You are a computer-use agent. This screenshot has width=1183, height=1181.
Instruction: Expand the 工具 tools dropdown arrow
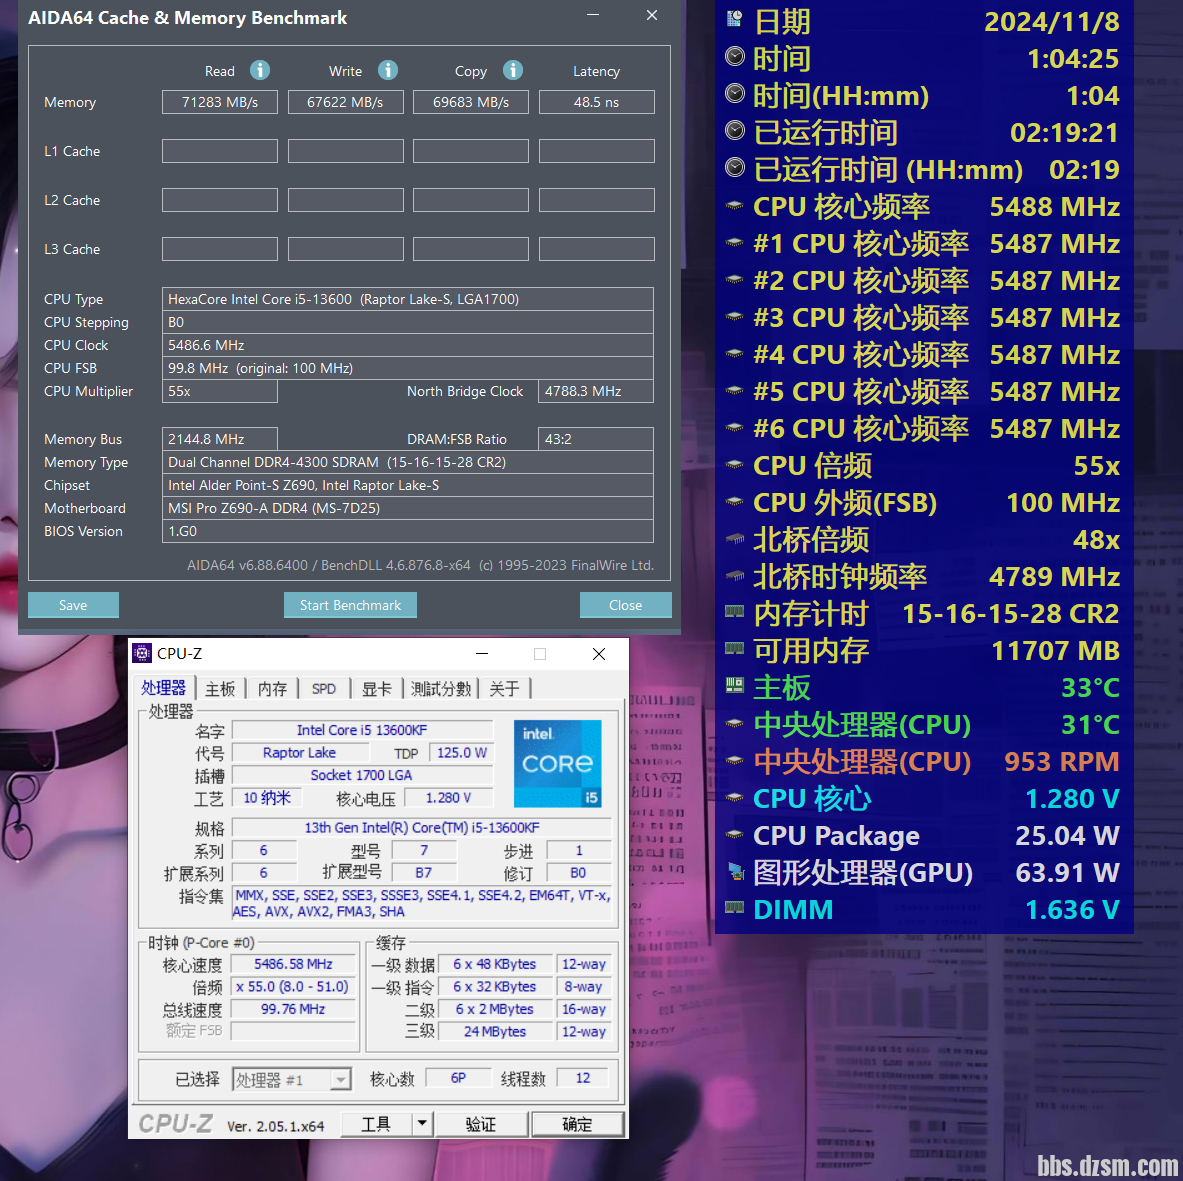pos(422,1124)
